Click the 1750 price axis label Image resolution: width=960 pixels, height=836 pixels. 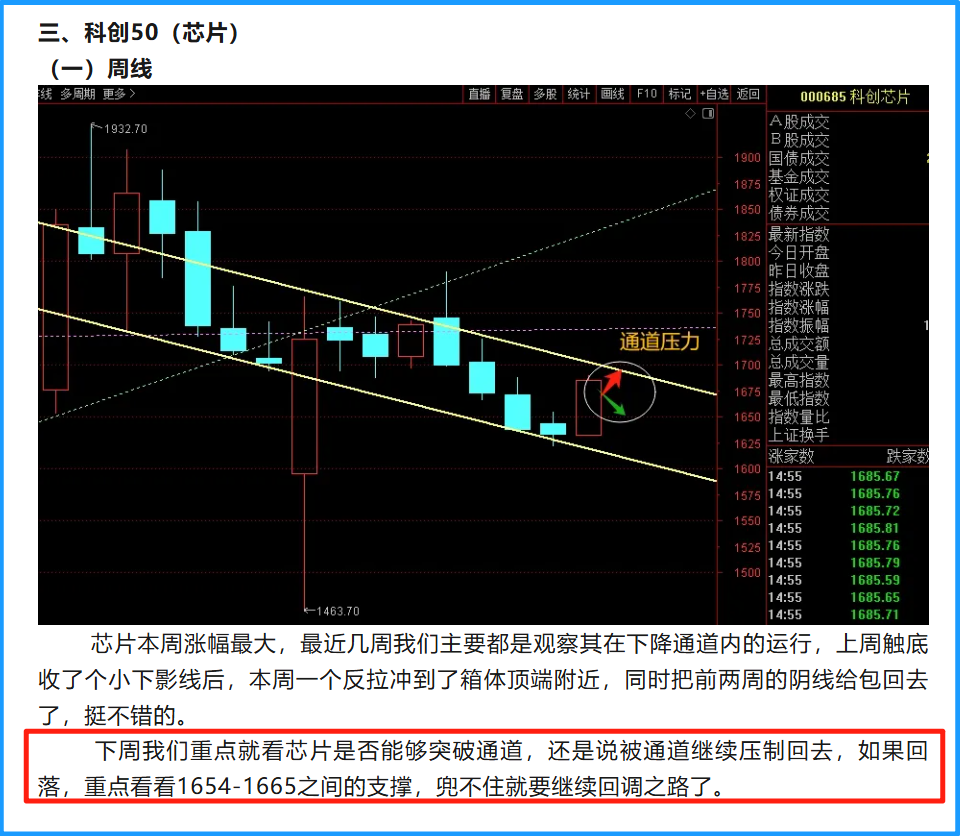tap(748, 313)
